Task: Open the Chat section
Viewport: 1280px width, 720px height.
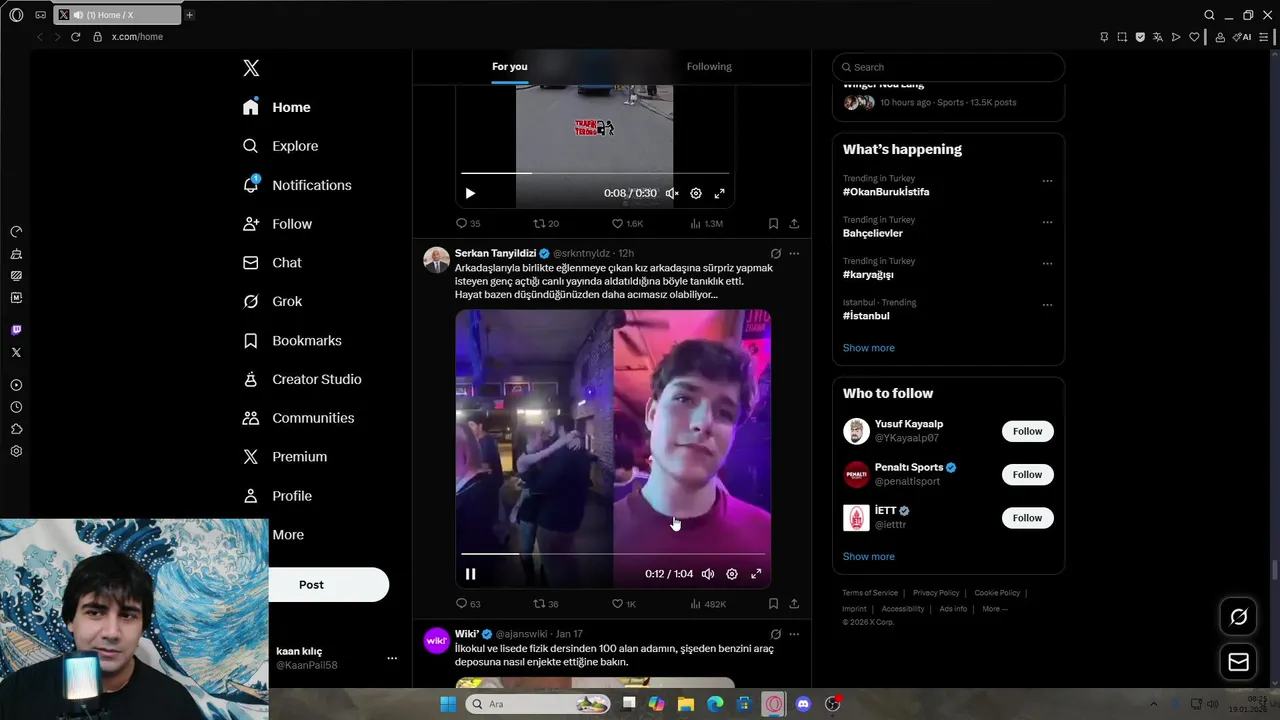Action: coord(272,263)
